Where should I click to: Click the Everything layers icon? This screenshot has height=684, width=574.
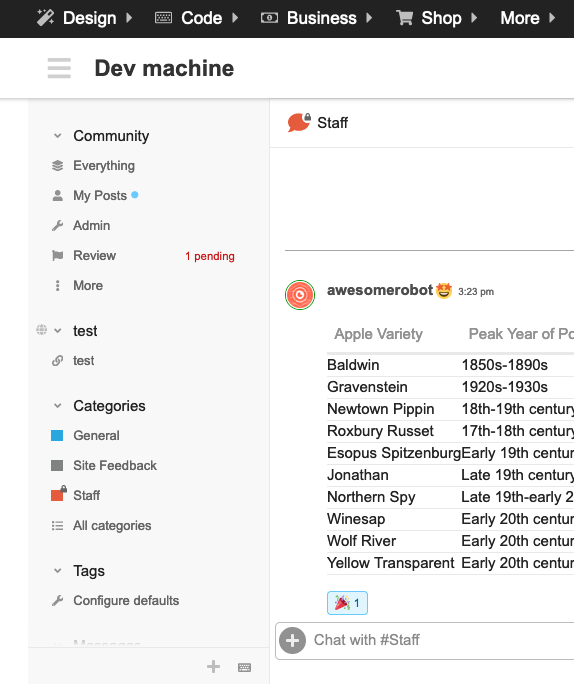click(58, 166)
